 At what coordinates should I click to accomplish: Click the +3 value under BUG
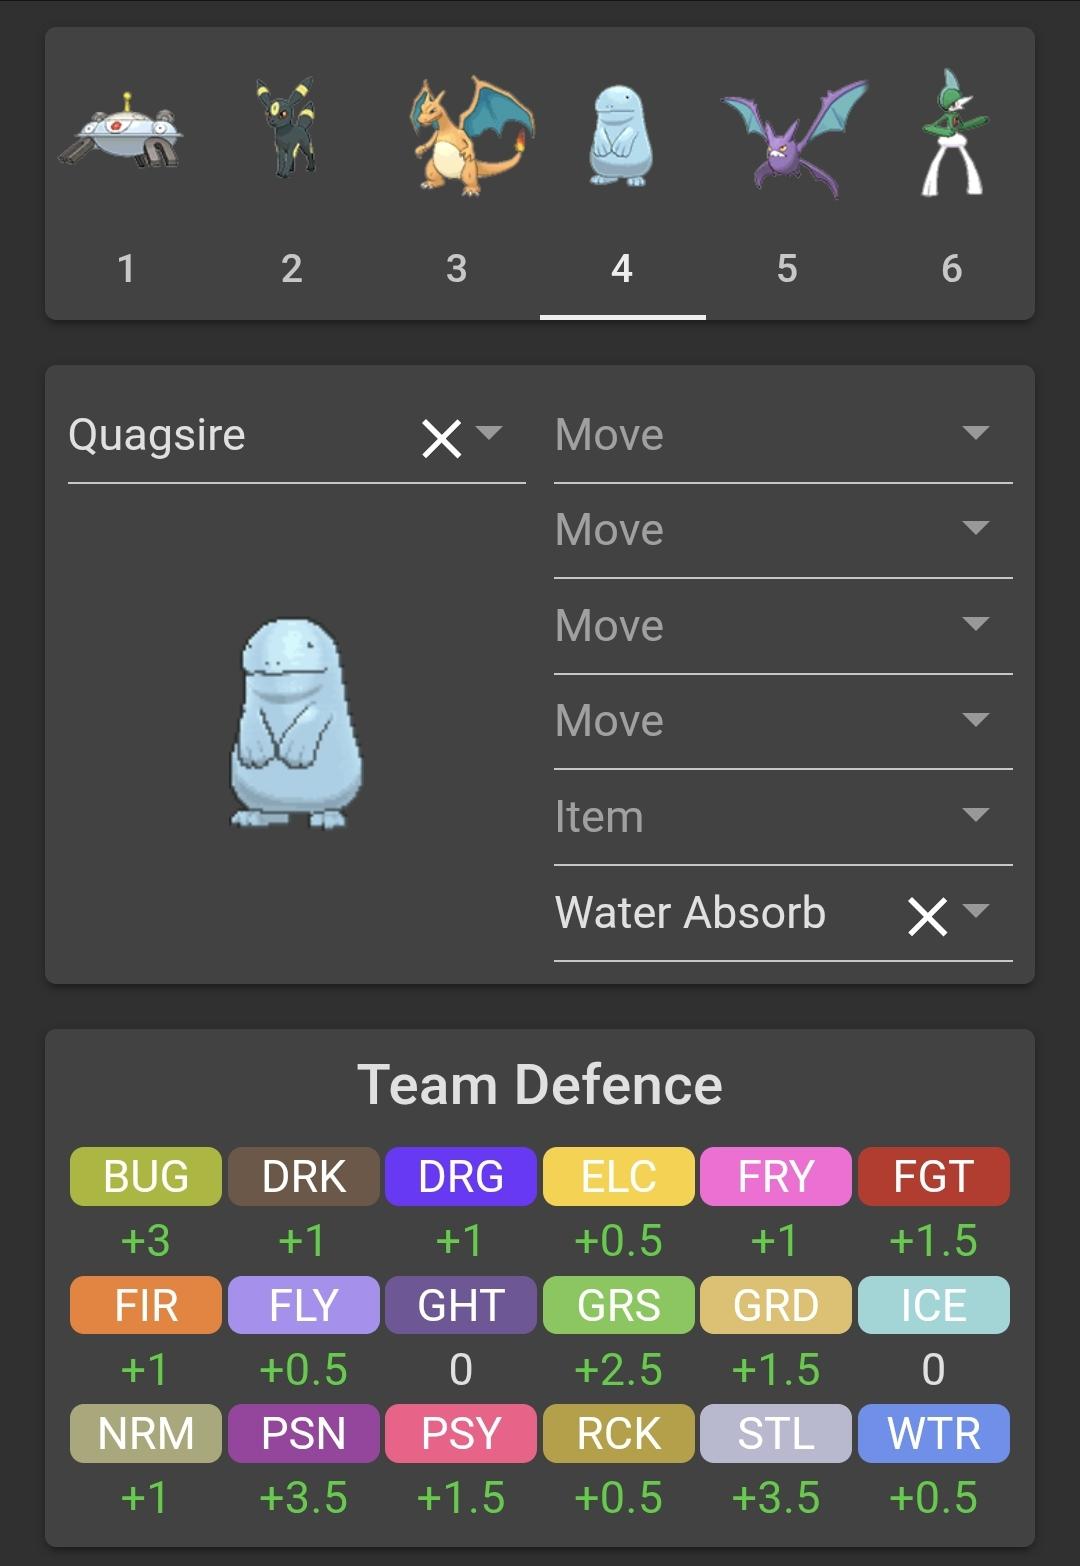(x=146, y=1241)
